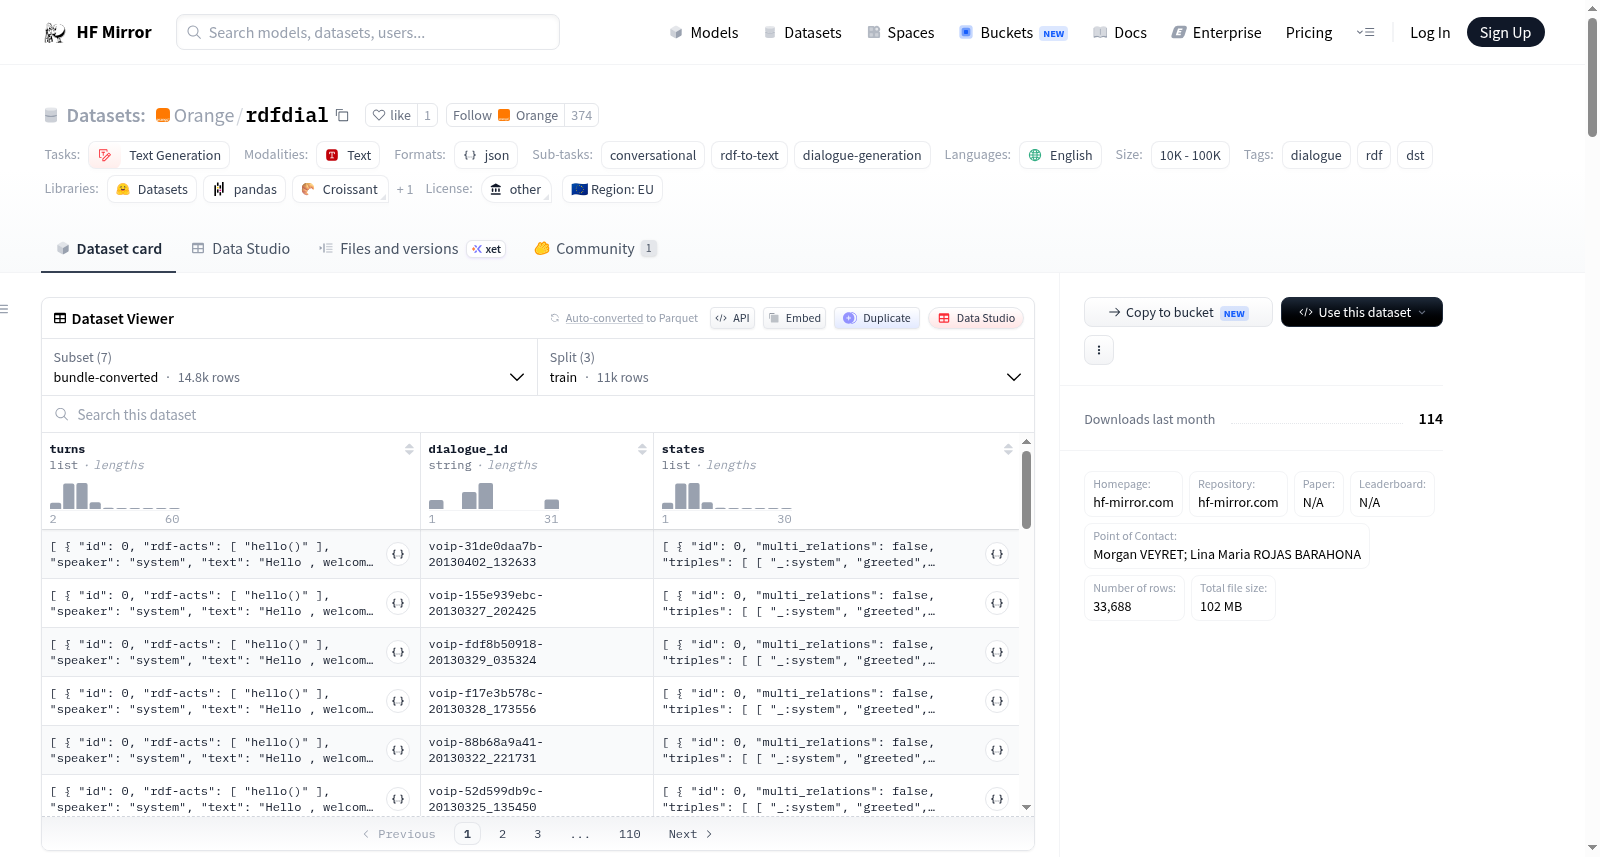Follow the Orange organization

(506, 115)
